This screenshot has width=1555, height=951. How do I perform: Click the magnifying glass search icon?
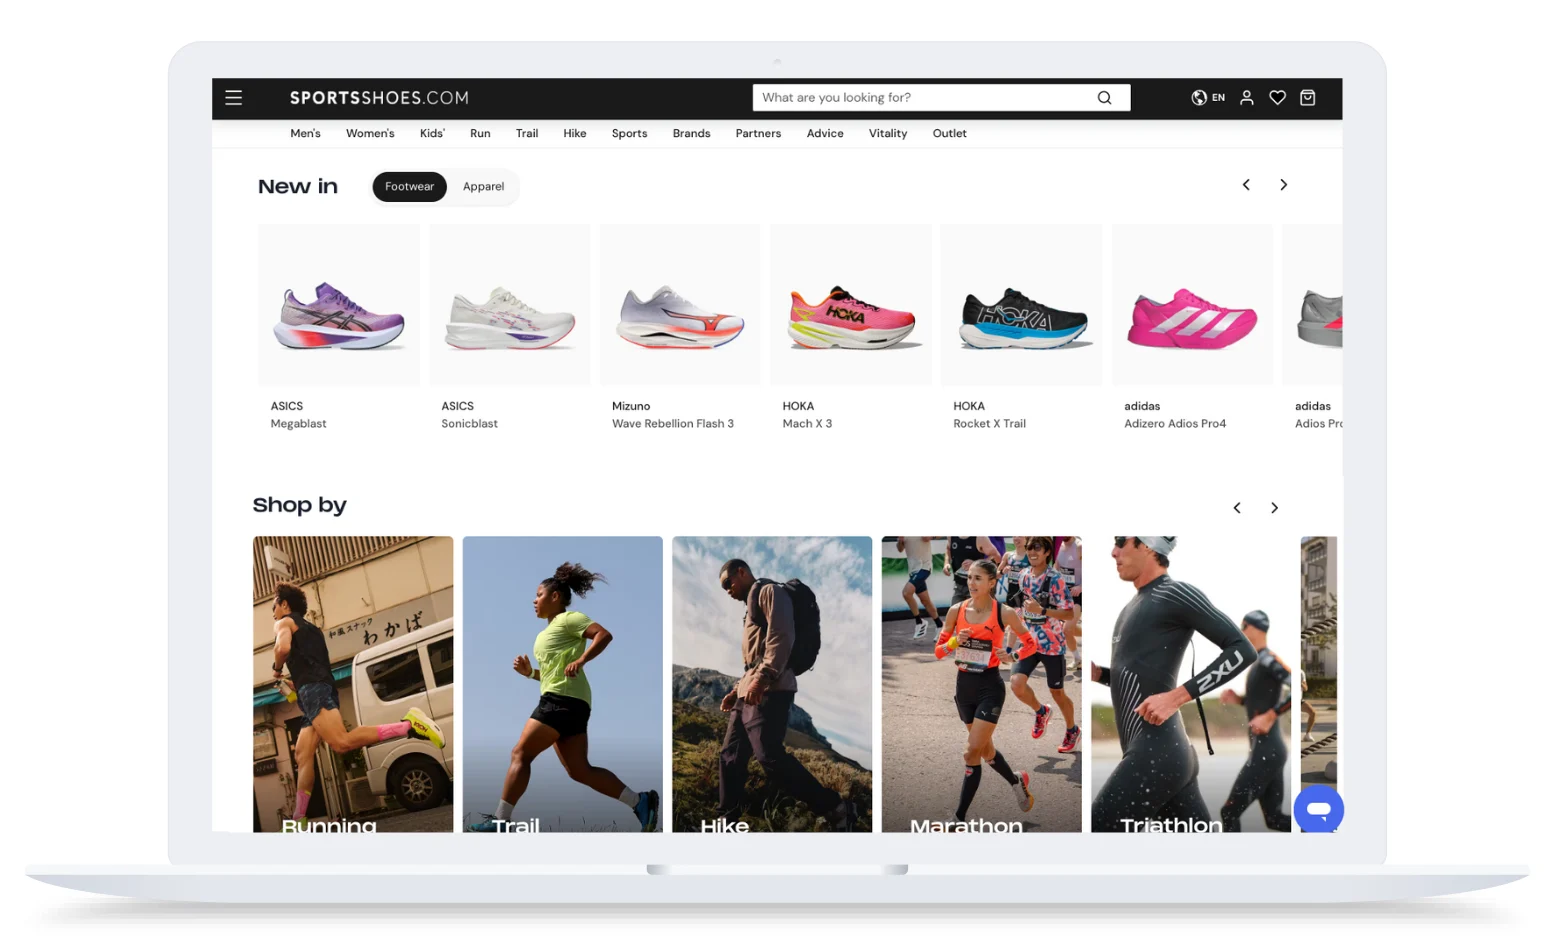click(x=1104, y=98)
